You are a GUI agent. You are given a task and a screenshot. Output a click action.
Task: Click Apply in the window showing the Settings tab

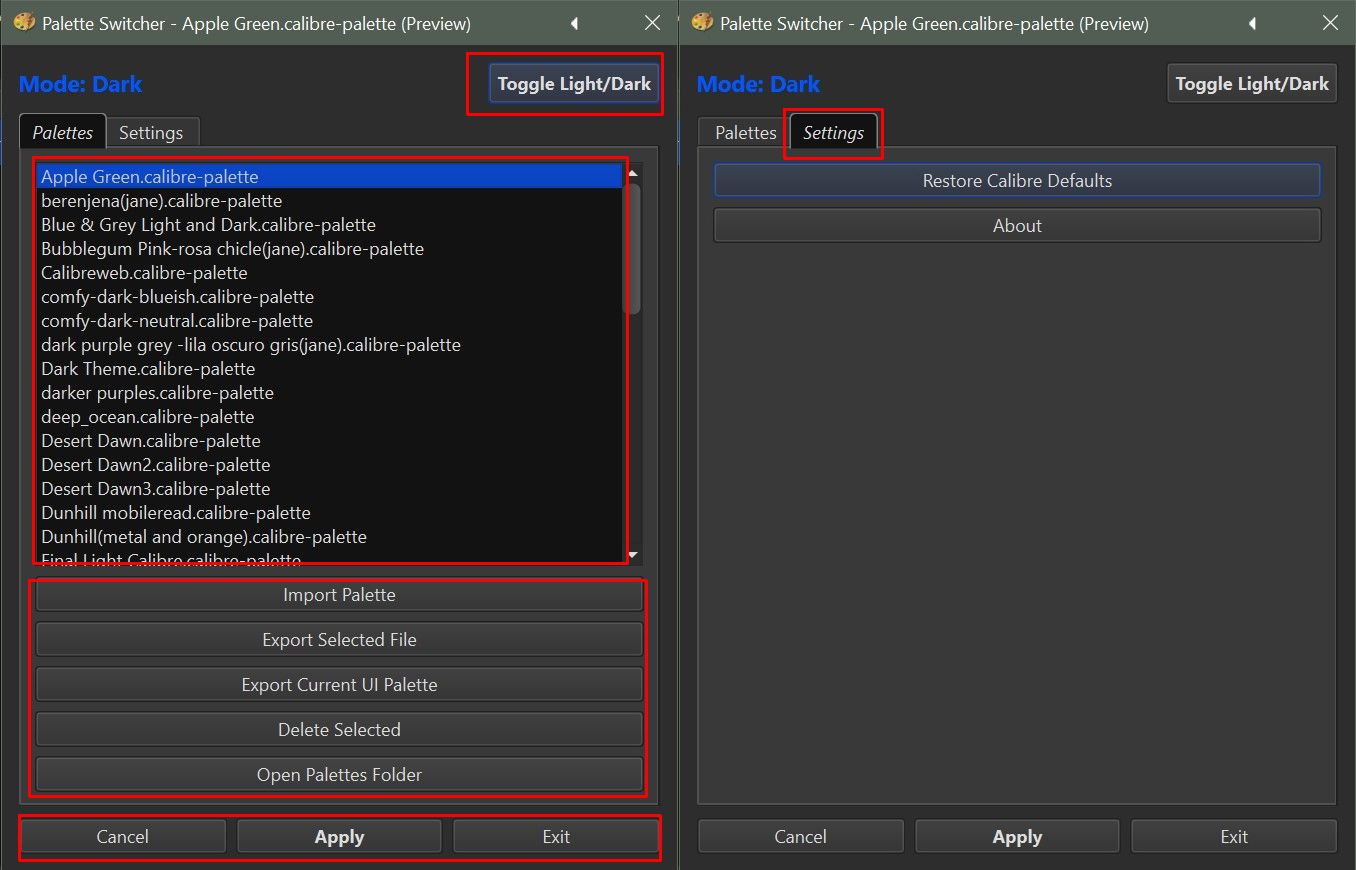[1017, 837]
